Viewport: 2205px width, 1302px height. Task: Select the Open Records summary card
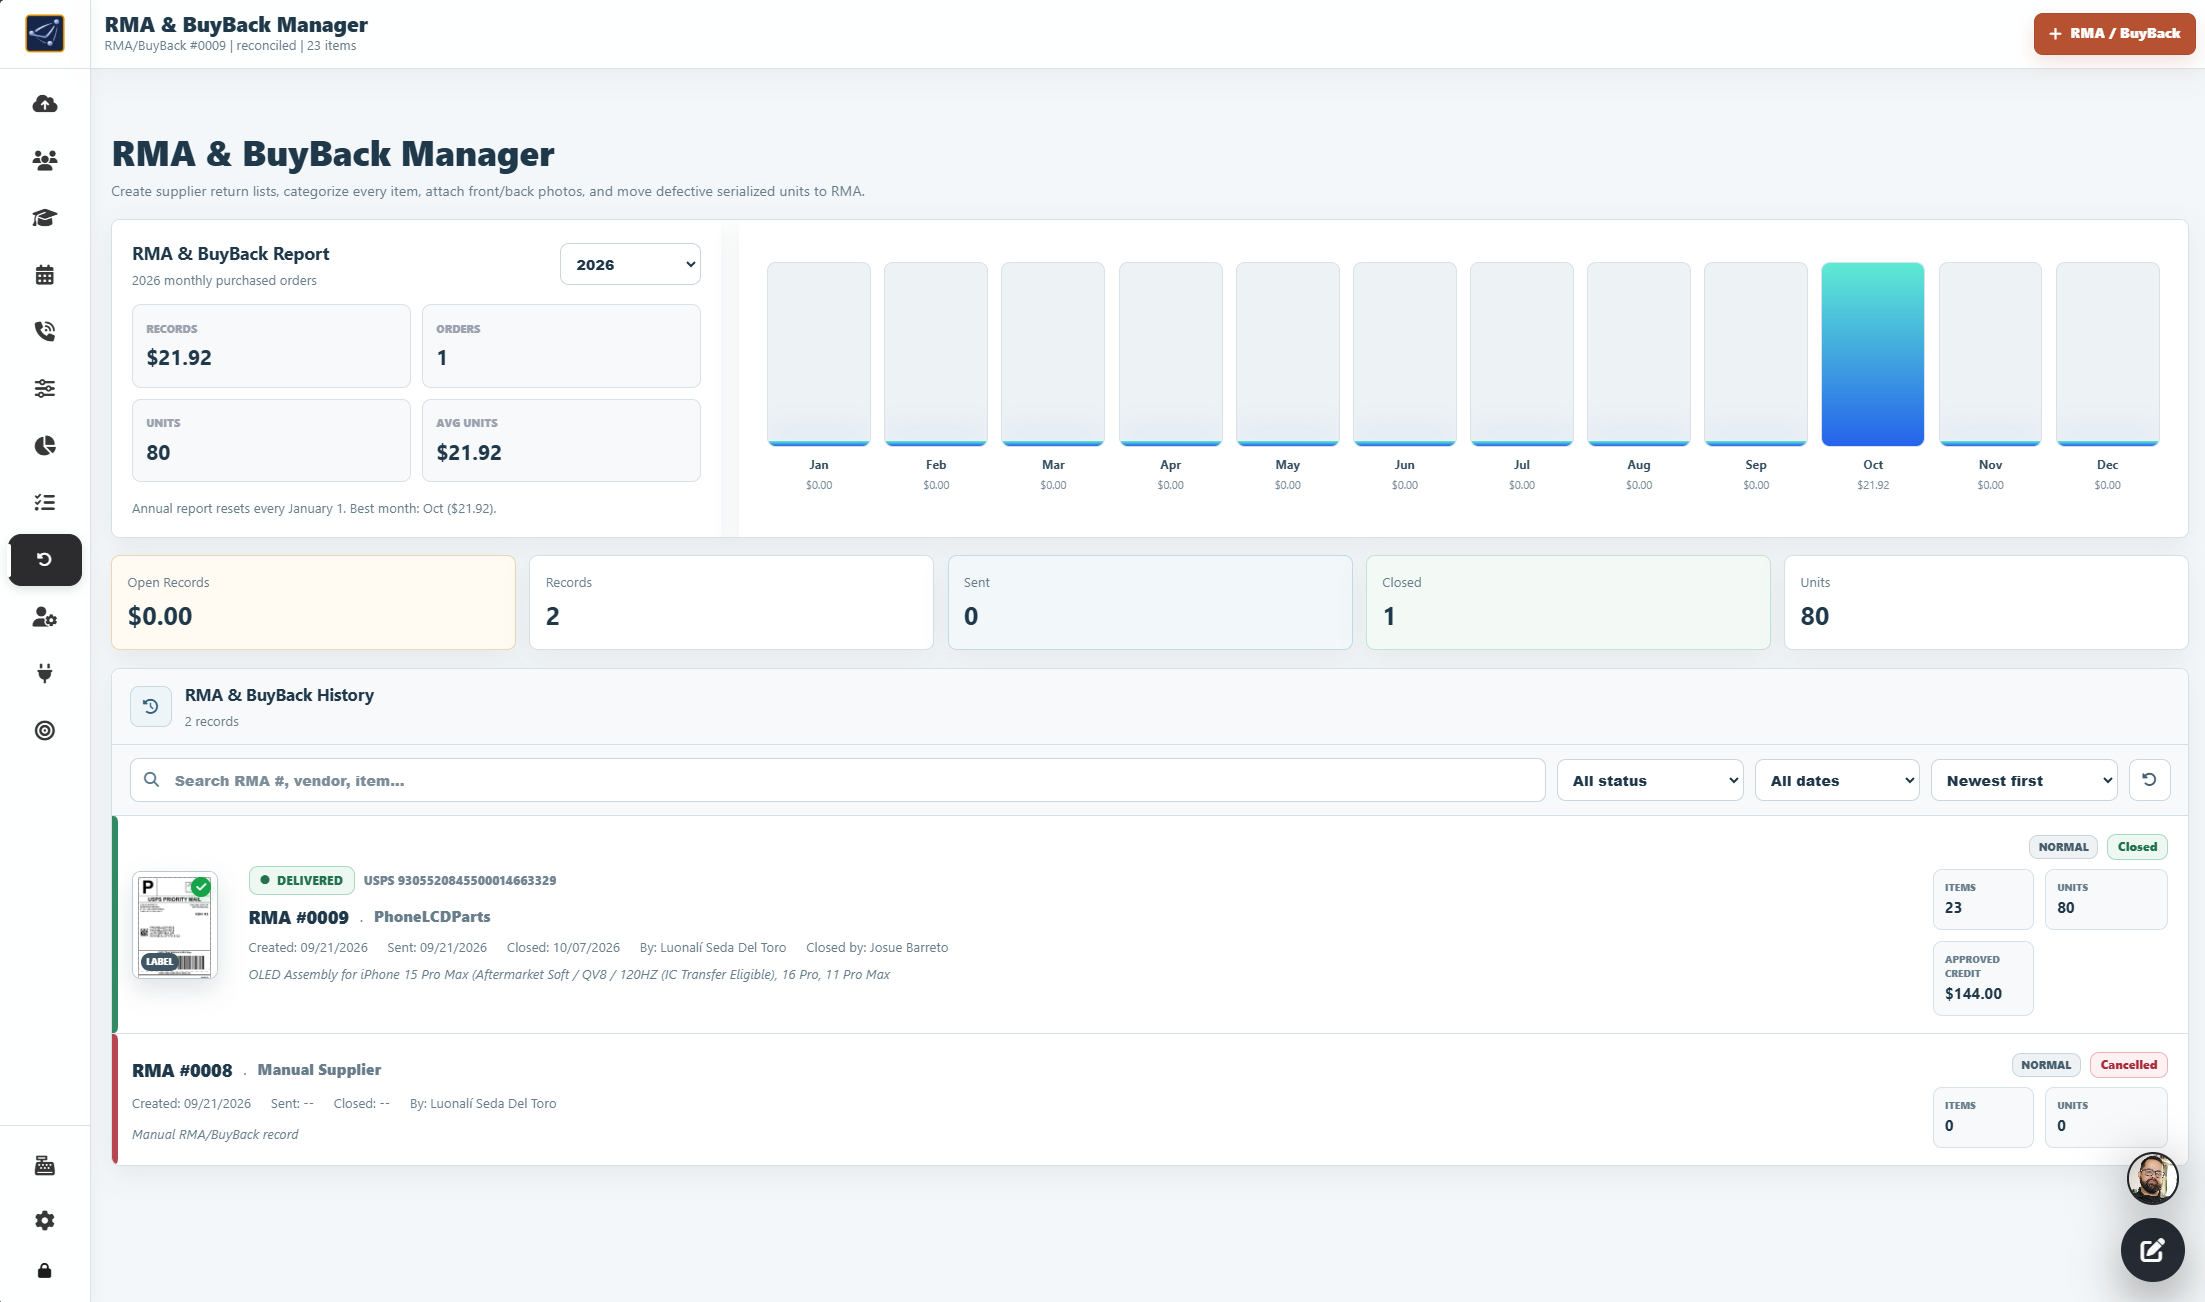313,602
